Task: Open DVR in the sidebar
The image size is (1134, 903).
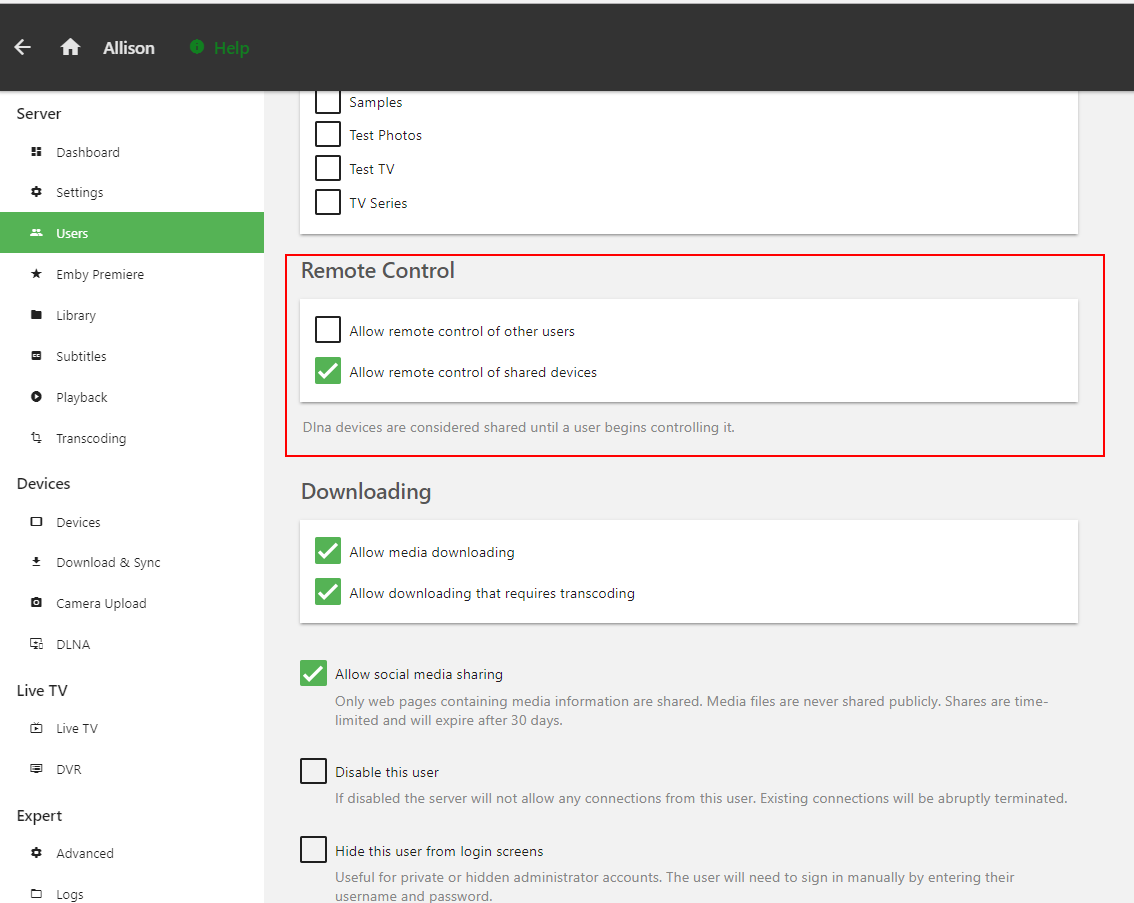Action: (x=132, y=769)
